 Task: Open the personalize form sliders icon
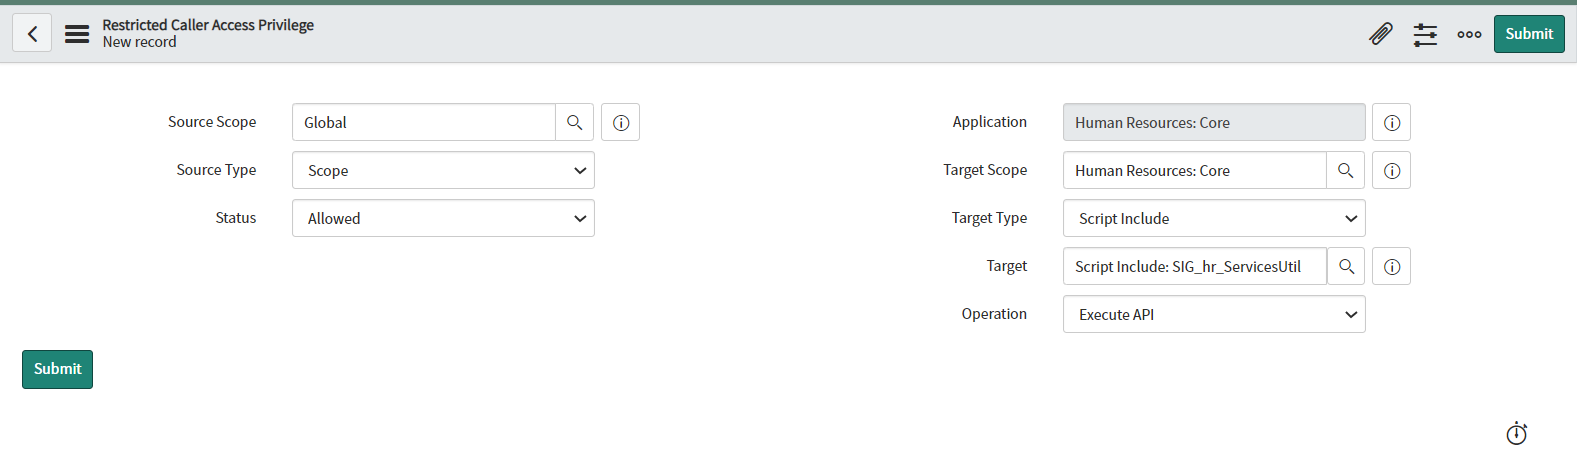tap(1425, 35)
